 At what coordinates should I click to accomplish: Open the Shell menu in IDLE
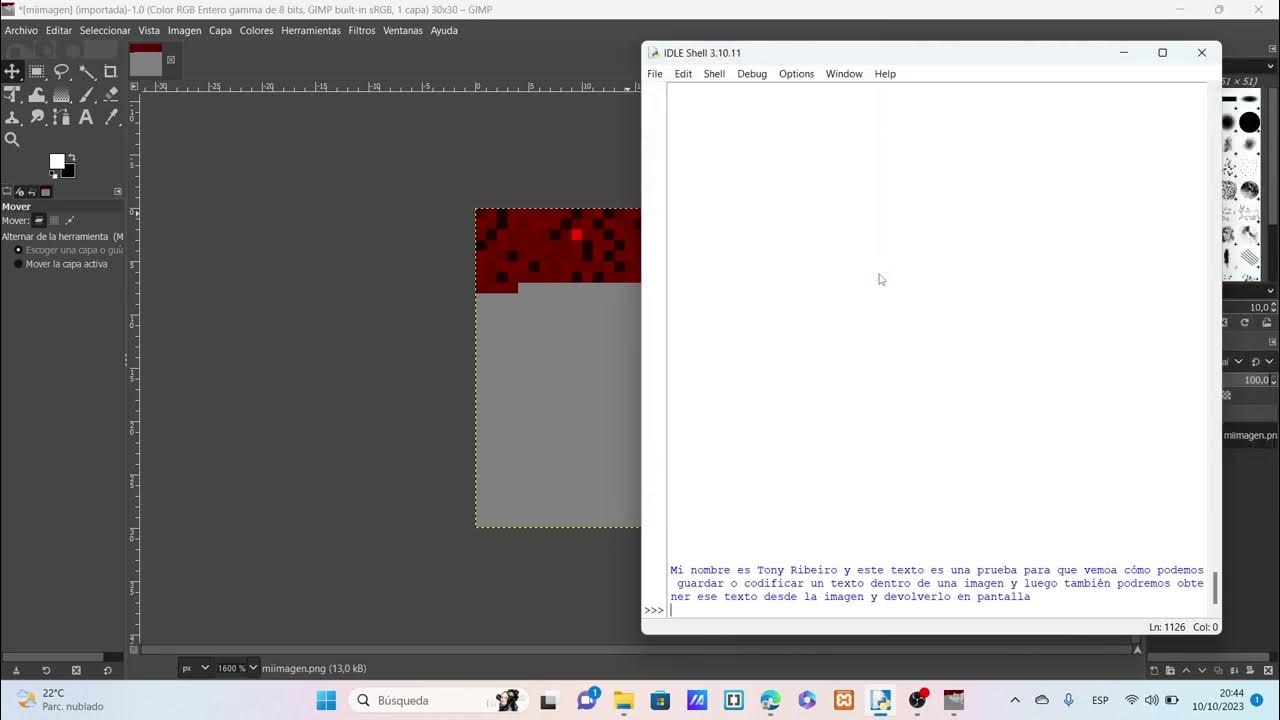point(714,74)
